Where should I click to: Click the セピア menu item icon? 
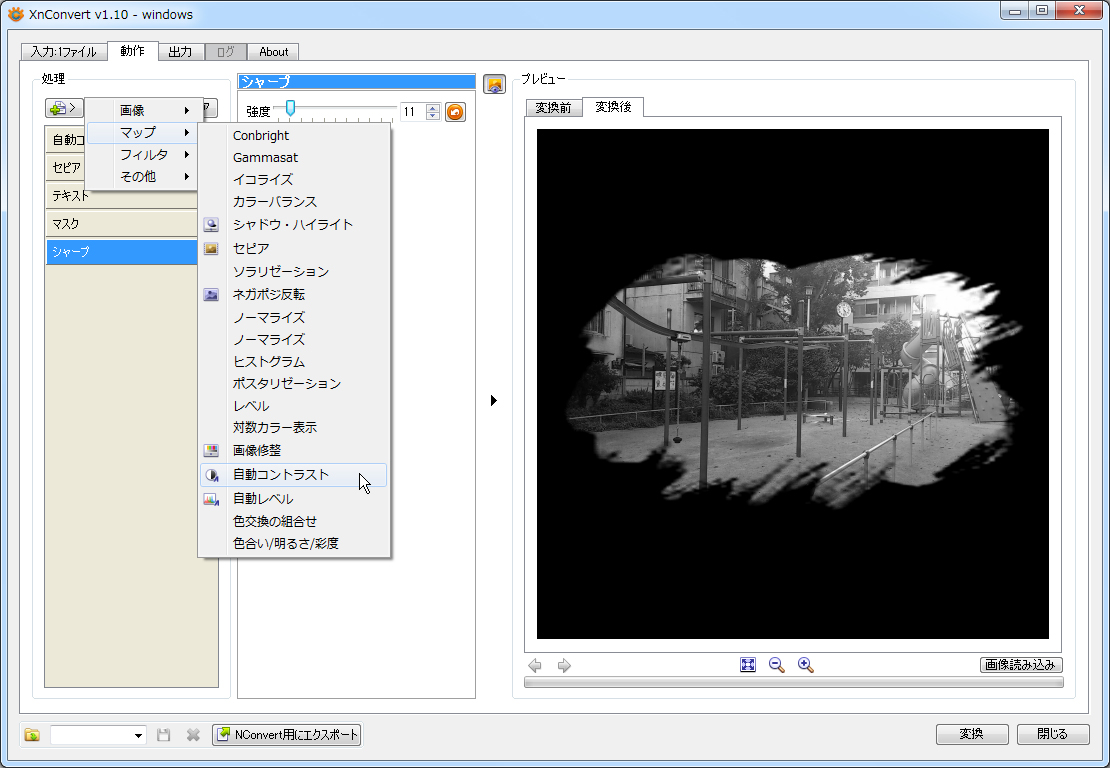(211, 248)
